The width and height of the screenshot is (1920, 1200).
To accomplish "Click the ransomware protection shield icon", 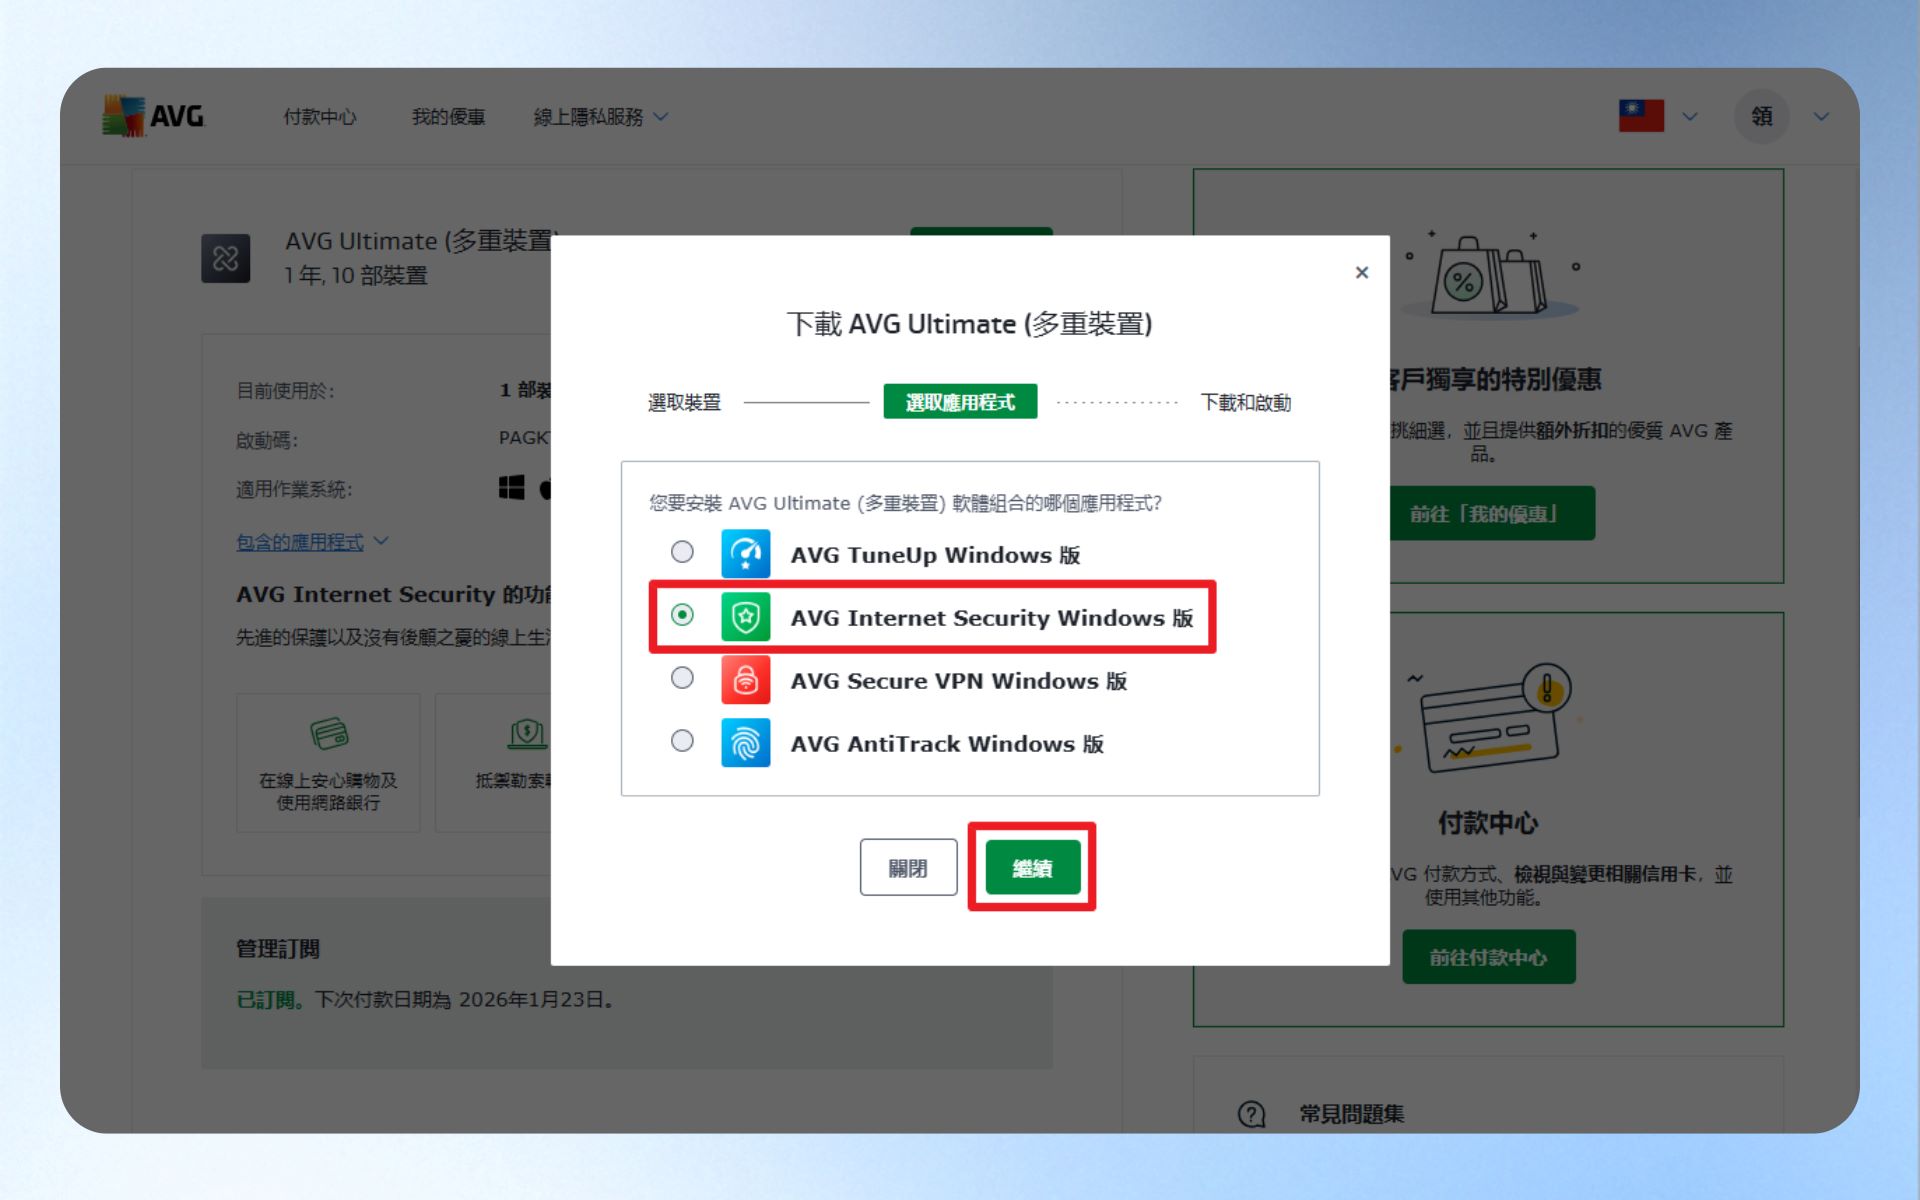I will [x=526, y=734].
